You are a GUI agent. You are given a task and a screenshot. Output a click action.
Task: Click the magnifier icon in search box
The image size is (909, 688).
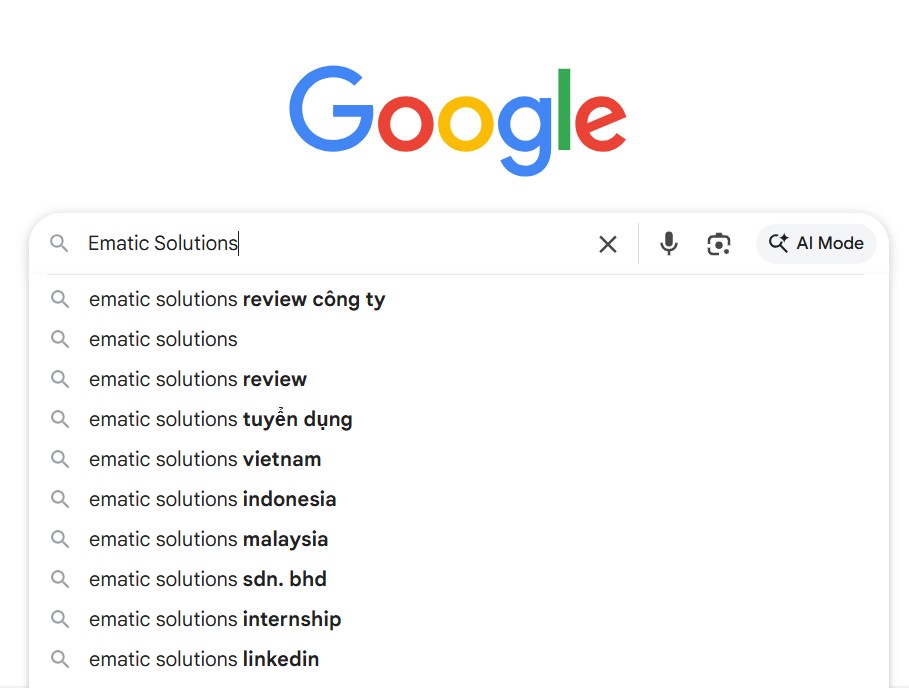[x=60, y=243]
